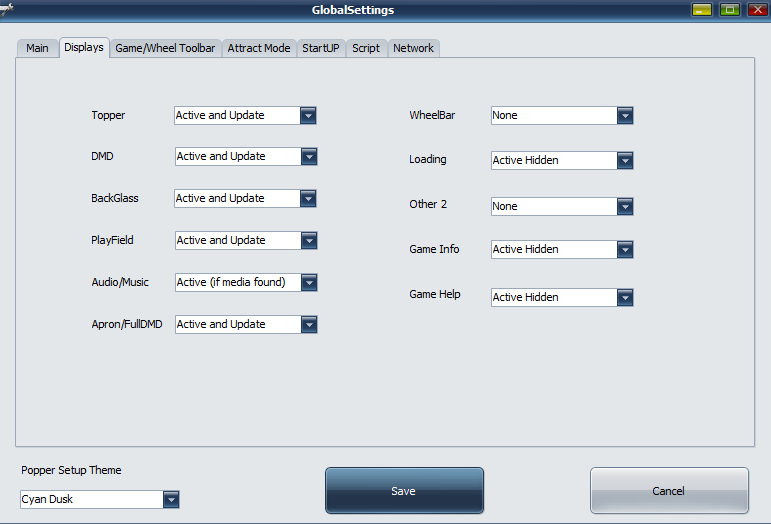Switch to the Network tab

413,48
